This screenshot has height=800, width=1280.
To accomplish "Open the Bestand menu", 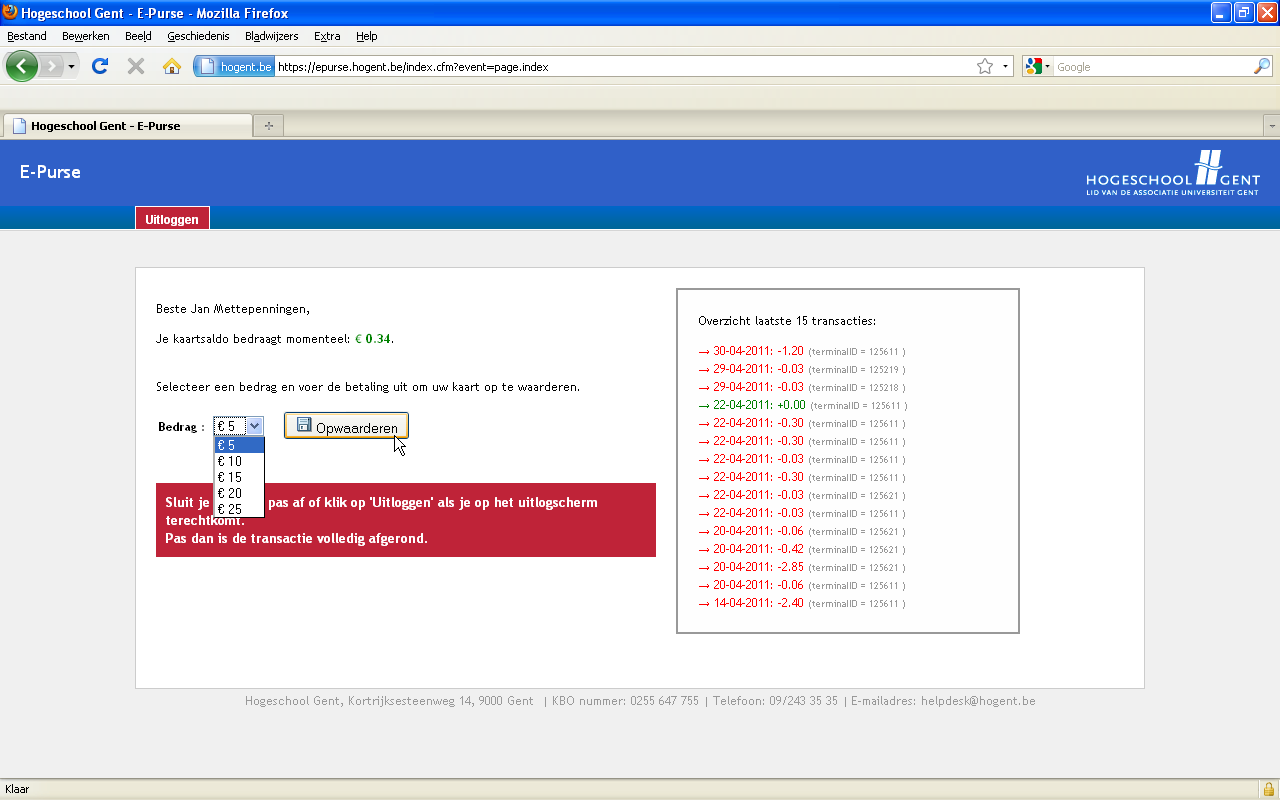I will 27,36.
